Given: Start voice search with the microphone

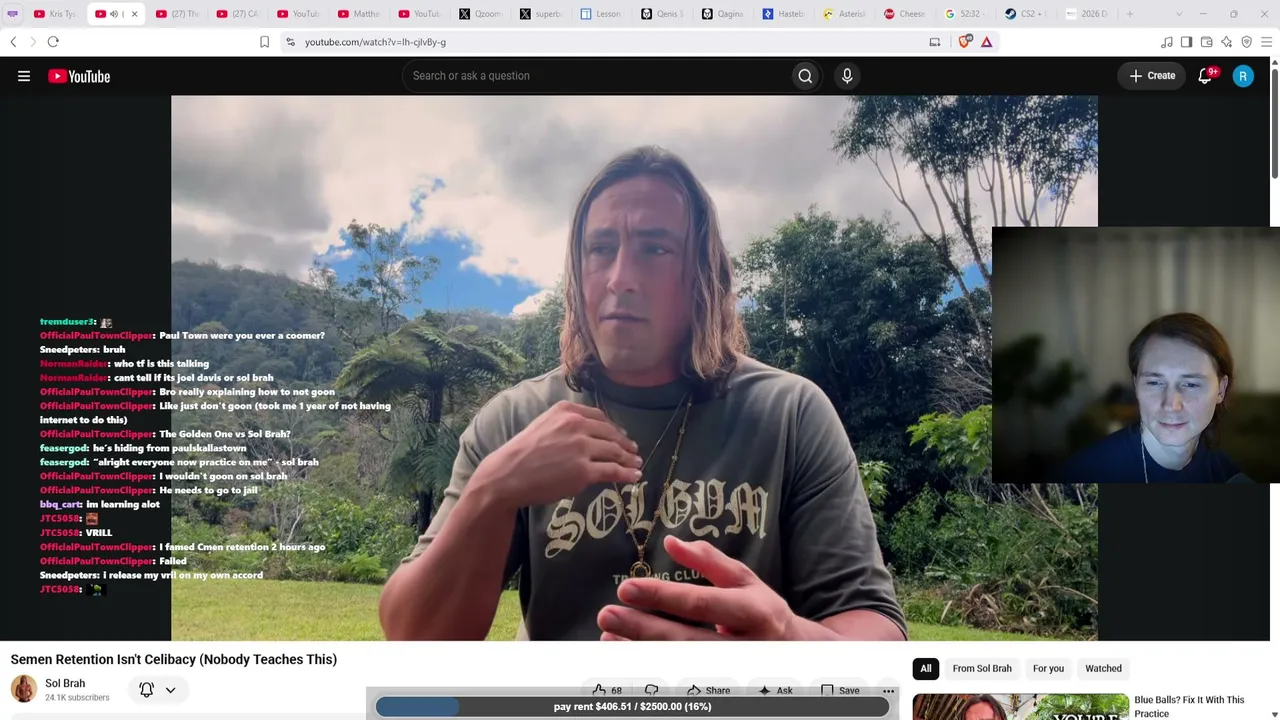Looking at the screenshot, I should click(x=847, y=76).
